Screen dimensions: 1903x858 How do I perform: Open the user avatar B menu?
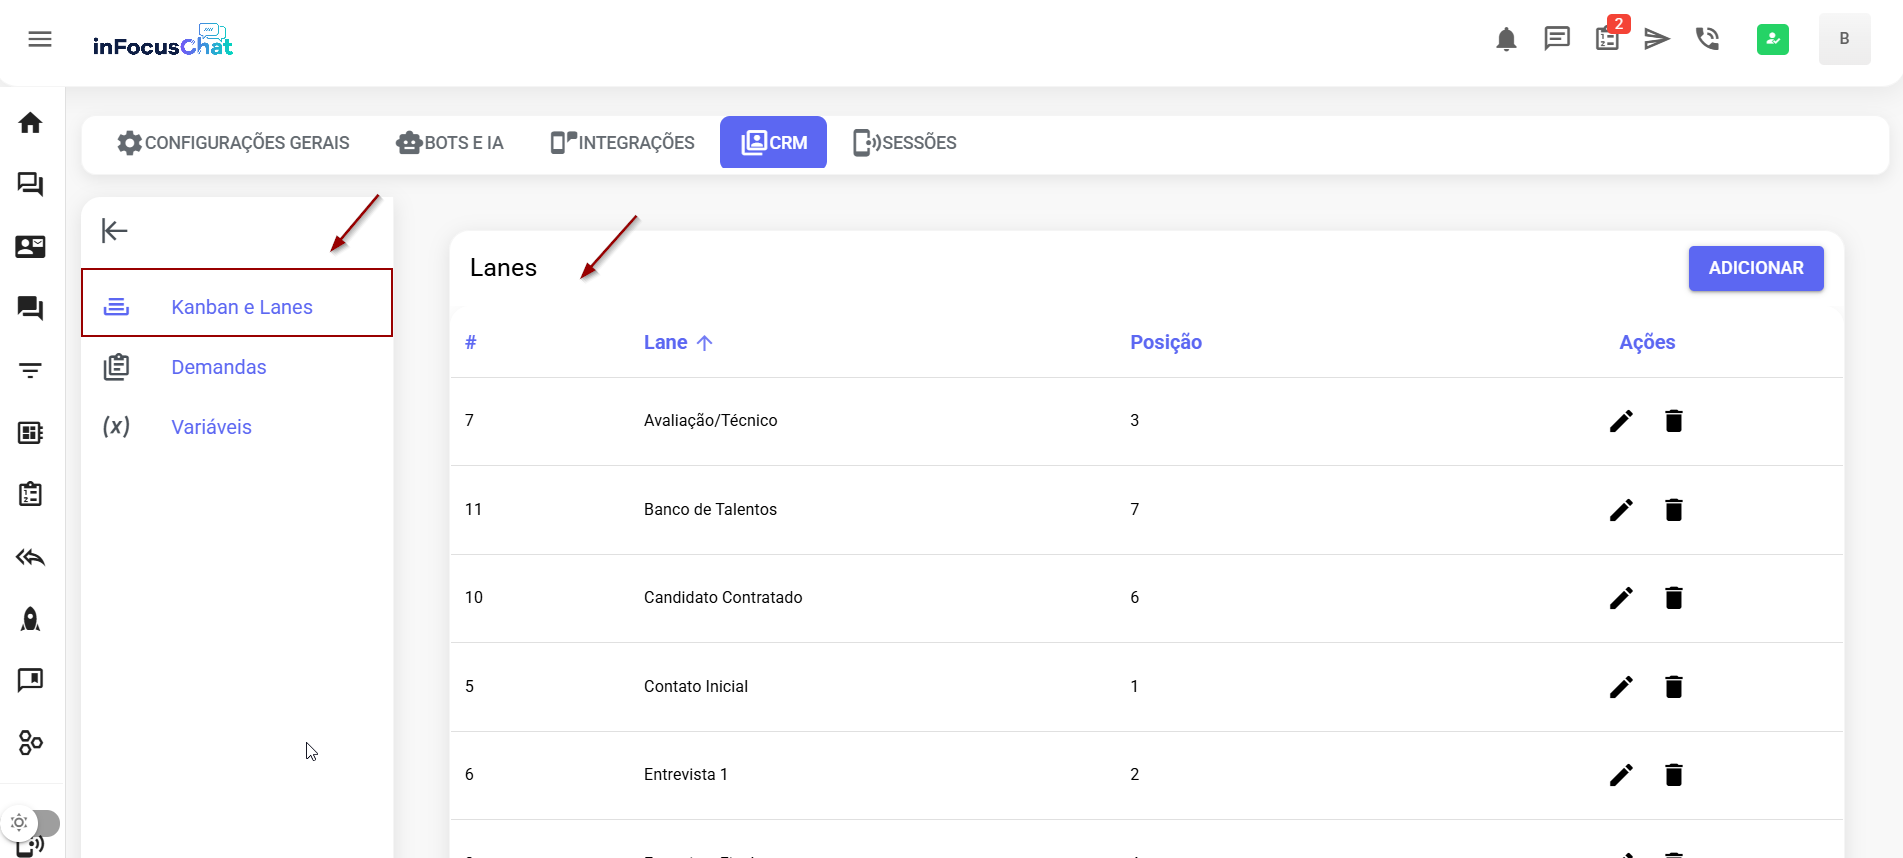[1844, 39]
